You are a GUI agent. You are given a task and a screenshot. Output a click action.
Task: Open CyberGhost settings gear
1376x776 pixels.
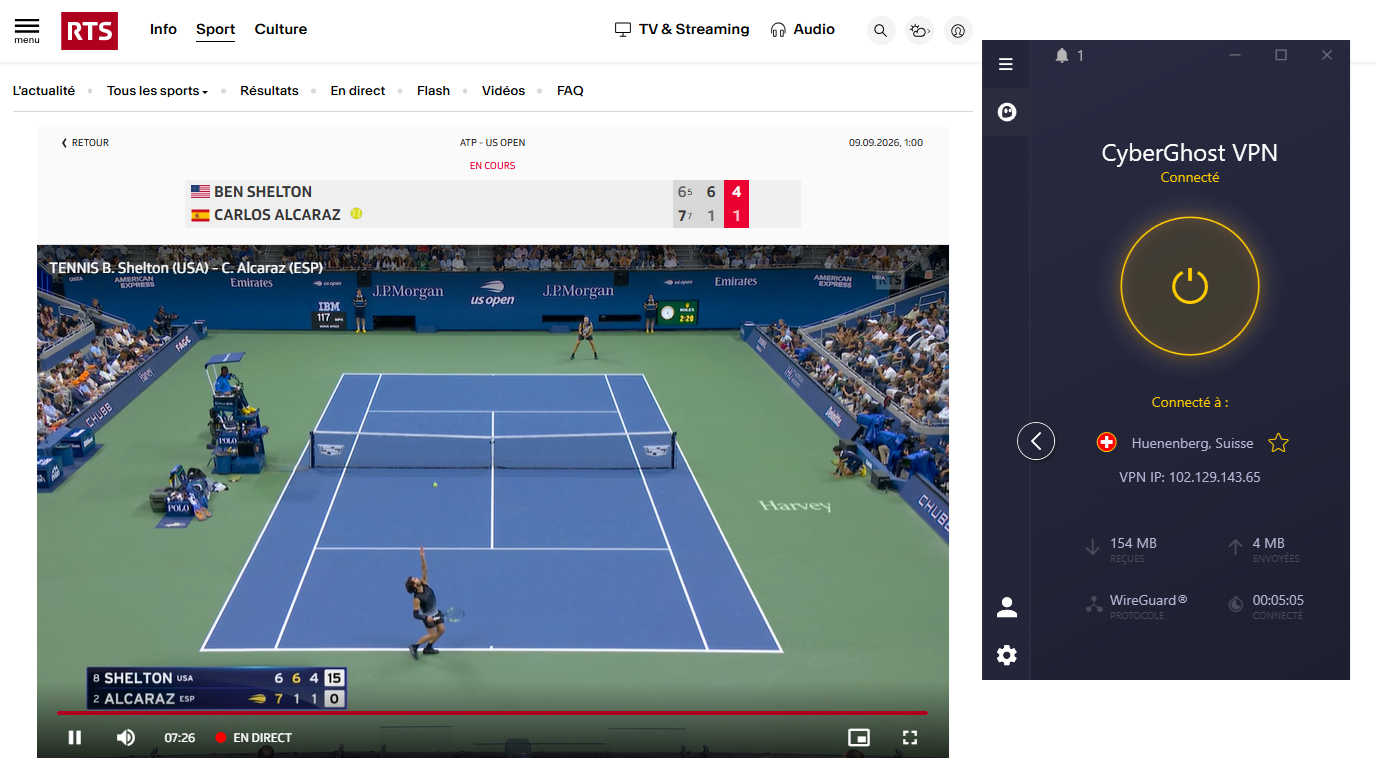click(1007, 655)
